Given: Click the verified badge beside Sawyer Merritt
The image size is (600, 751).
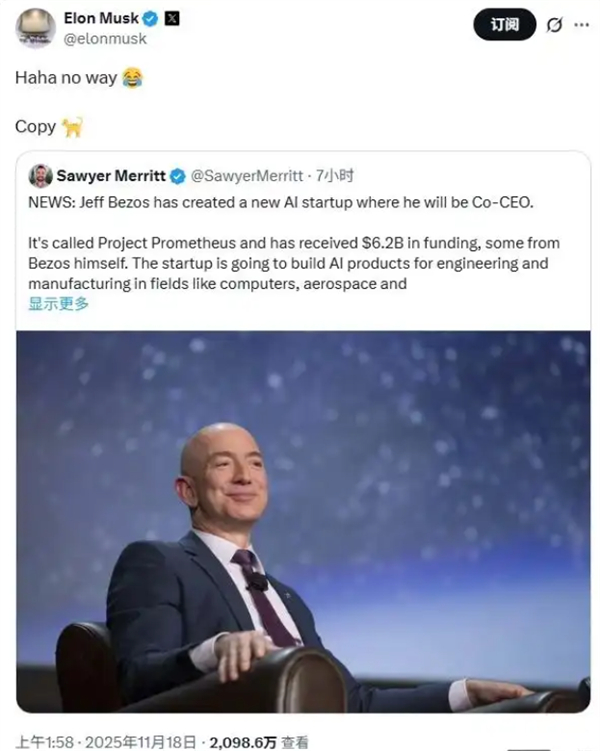Looking at the screenshot, I should tap(177, 176).
